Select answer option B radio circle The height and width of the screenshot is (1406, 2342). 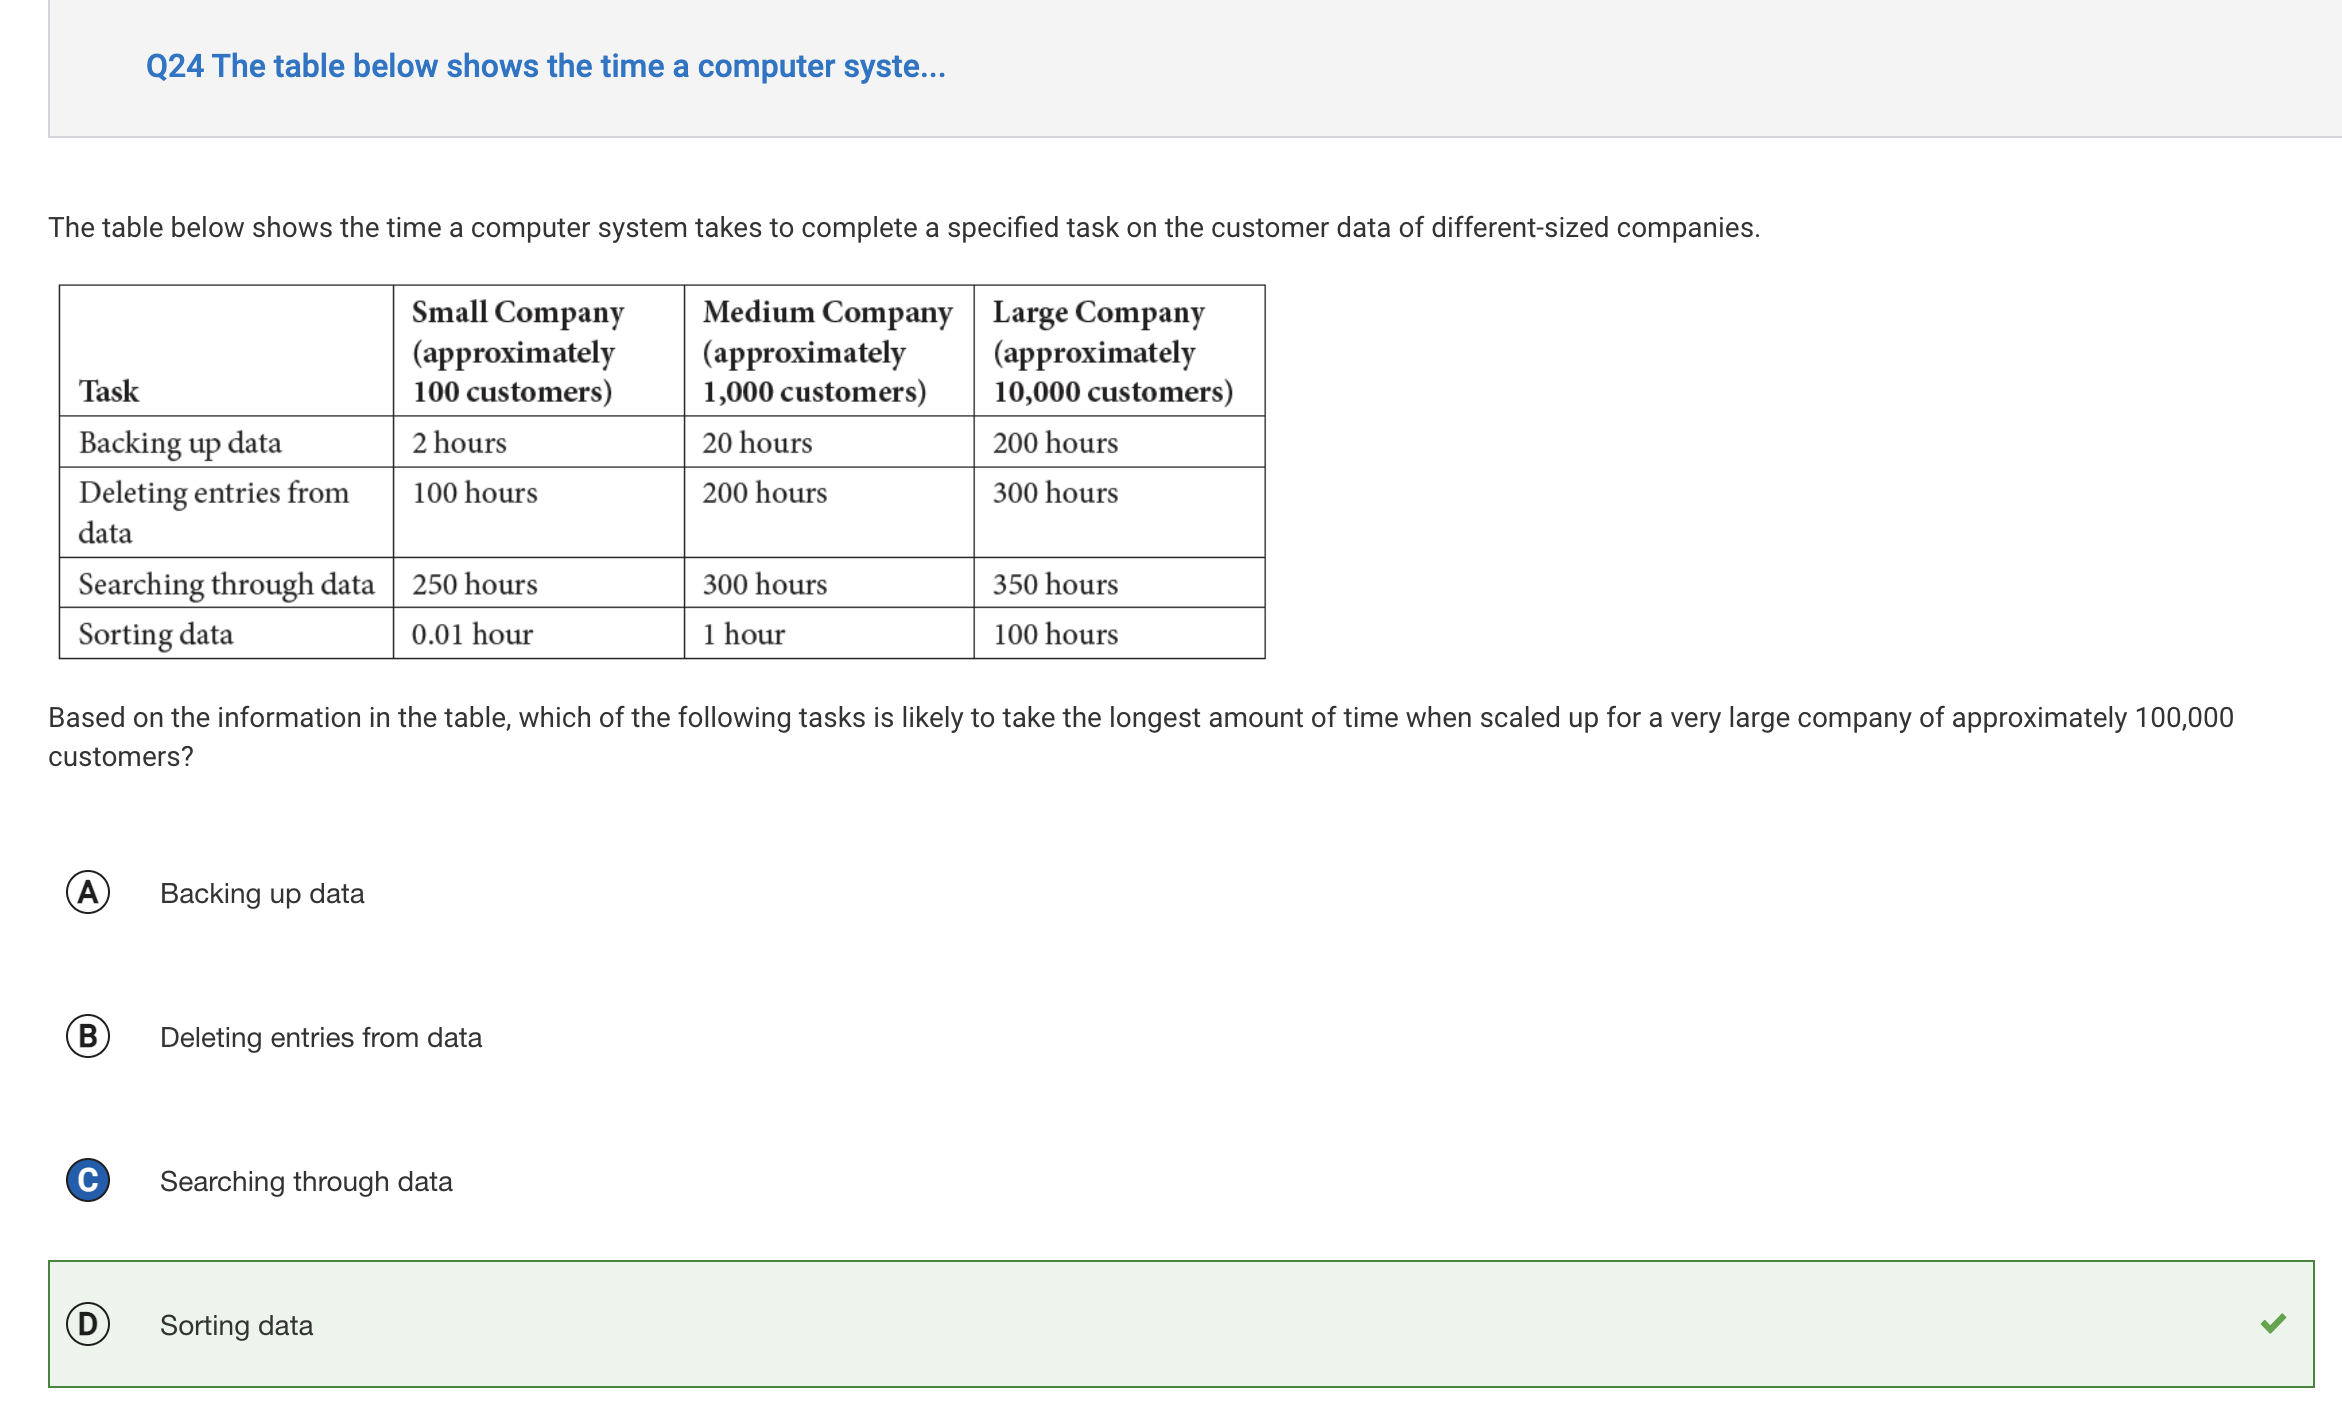coord(88,1036)
